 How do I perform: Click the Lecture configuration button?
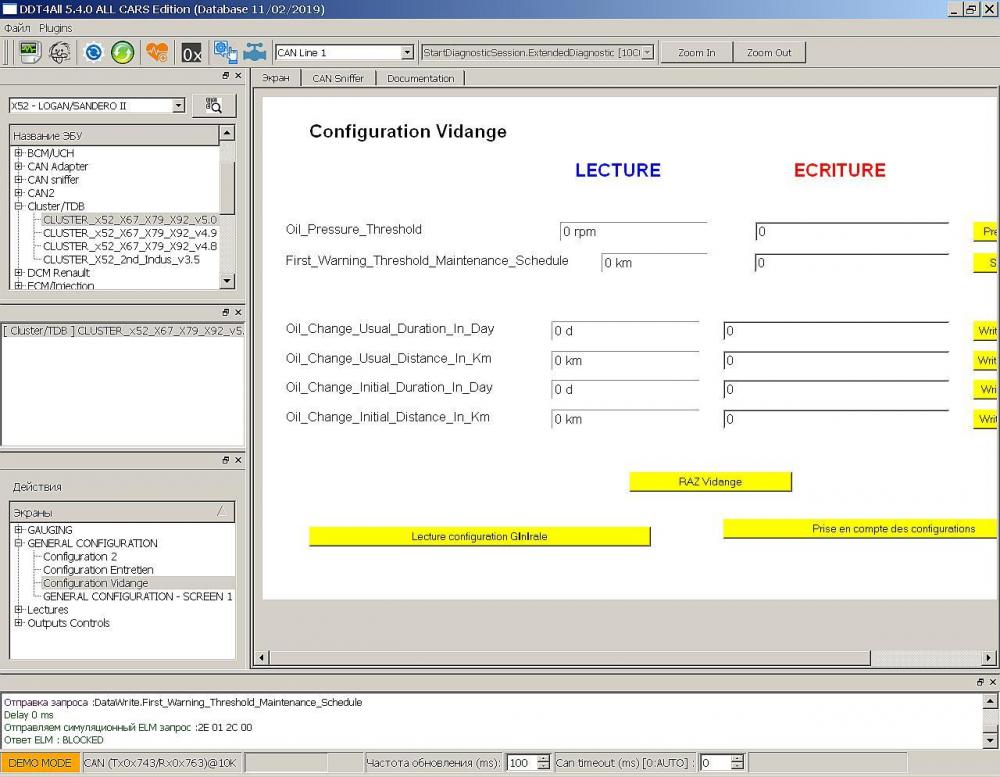(x=480, y=536)
